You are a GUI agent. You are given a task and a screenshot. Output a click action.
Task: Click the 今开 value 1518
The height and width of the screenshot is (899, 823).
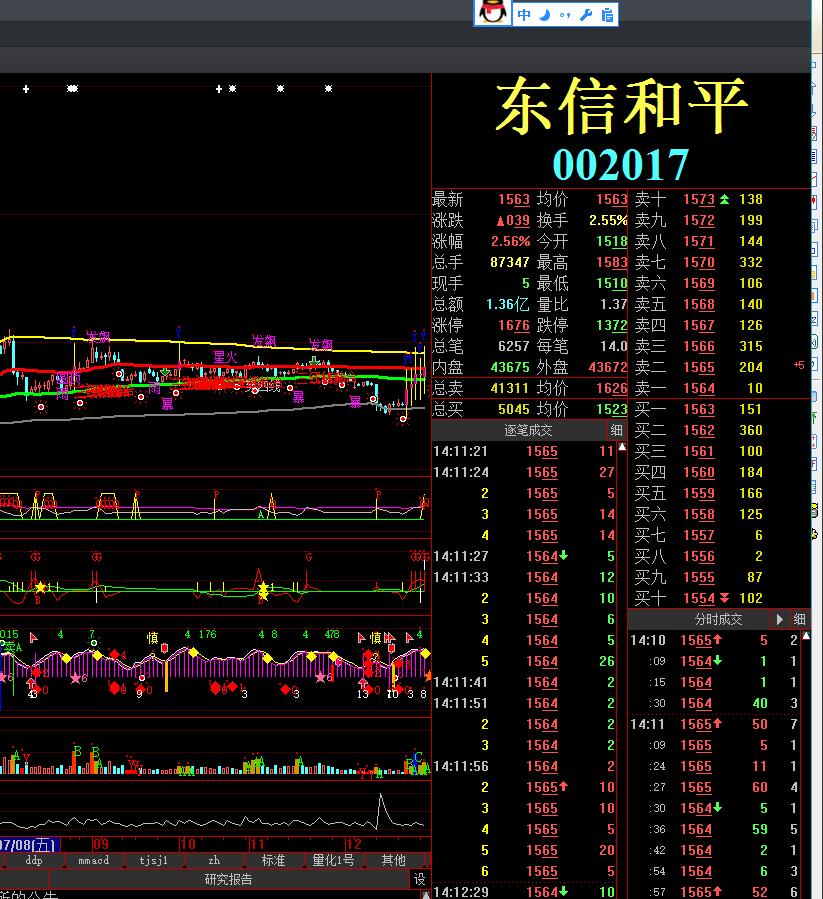point(612,241)
